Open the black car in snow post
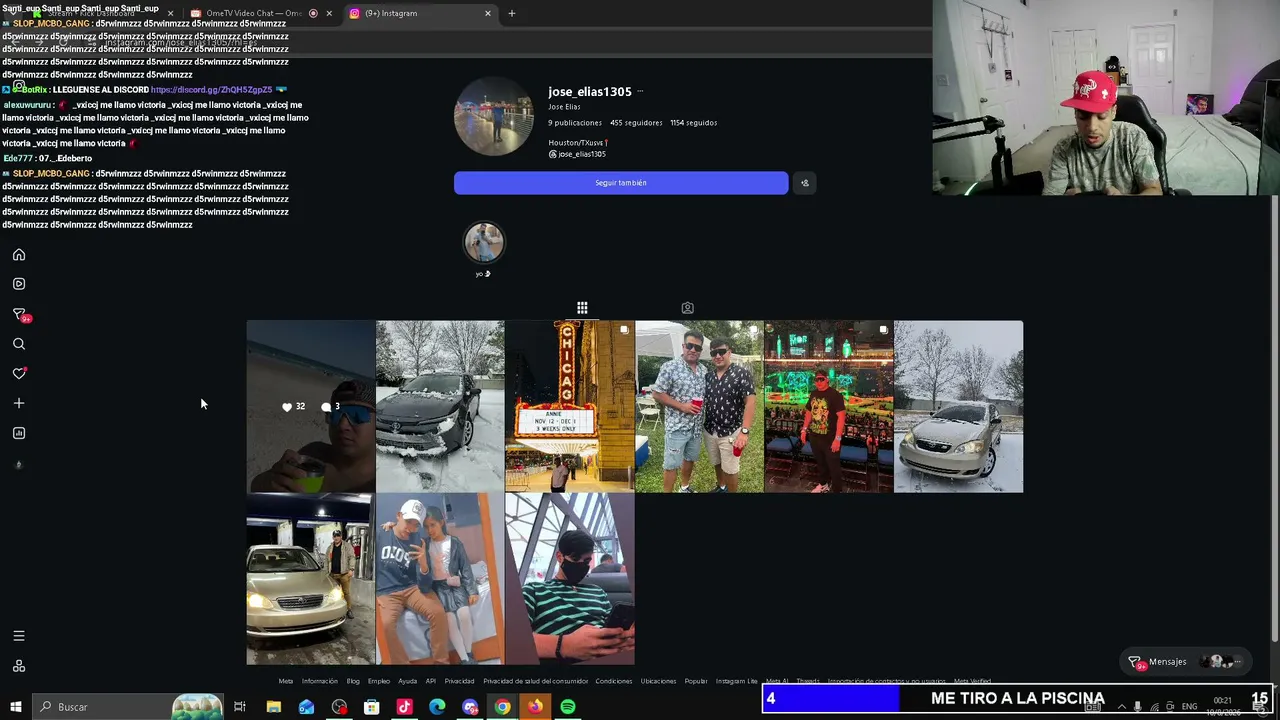 coord(440,406)
